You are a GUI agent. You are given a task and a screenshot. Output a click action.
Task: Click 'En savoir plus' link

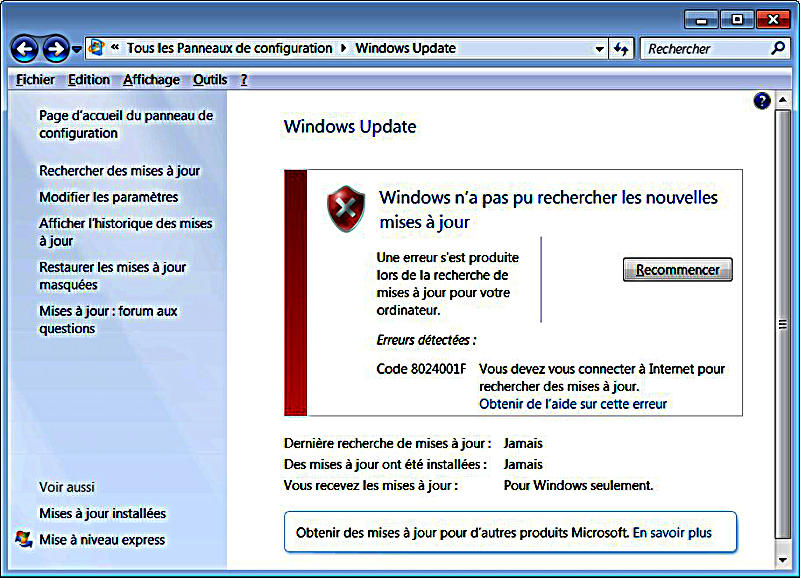tap(672, 533)
